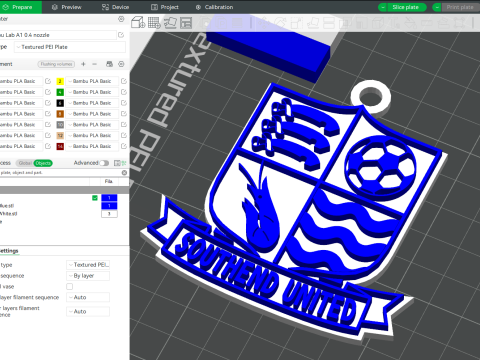The width and height of the screenshot is (480, 360).
Task: Open filament 2 Bambu PLA Basic dropdown
Action: tap(92, 81)
